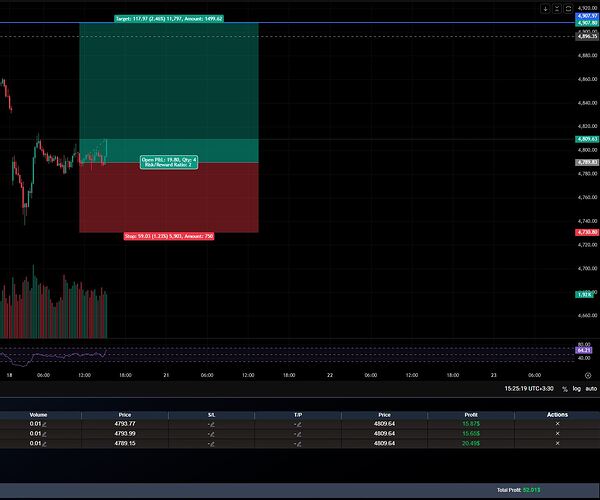
Task: Click the blue 4,907.97 price label
Action: pyautogui.click(x=587, y=16)
